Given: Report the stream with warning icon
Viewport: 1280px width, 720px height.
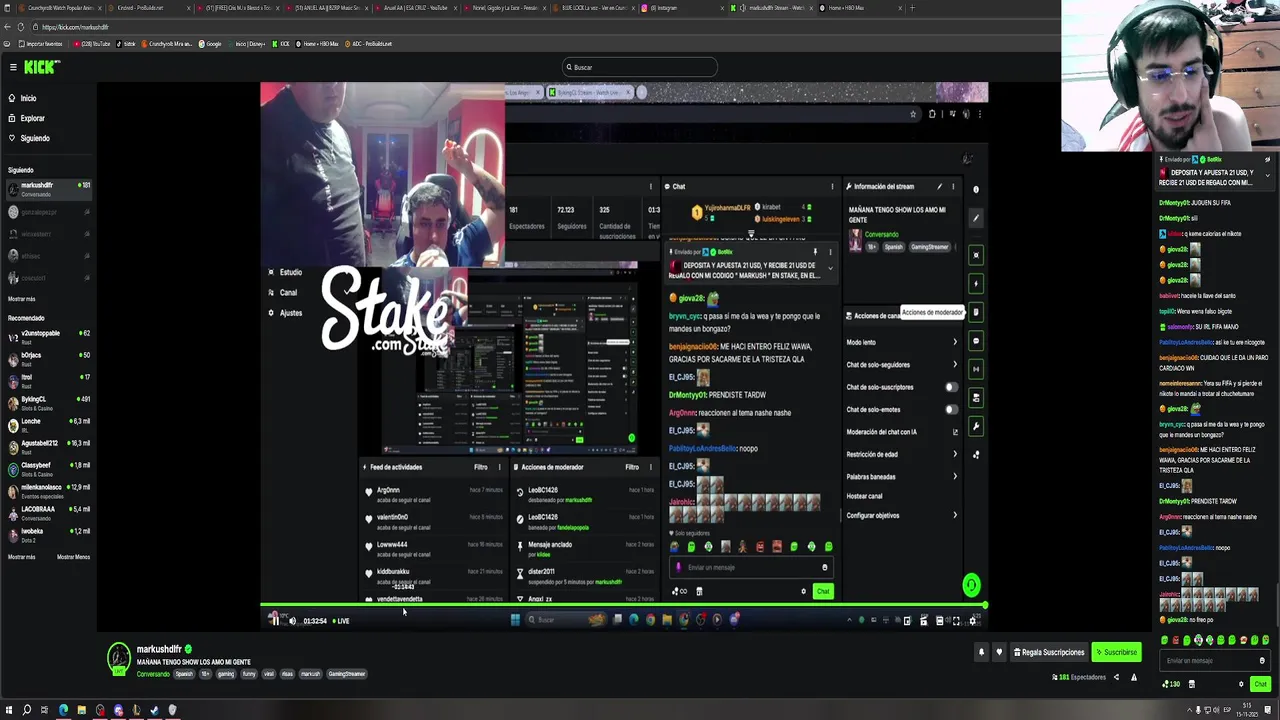Looking at the screenshot, I should click(x=1134, y=677).
